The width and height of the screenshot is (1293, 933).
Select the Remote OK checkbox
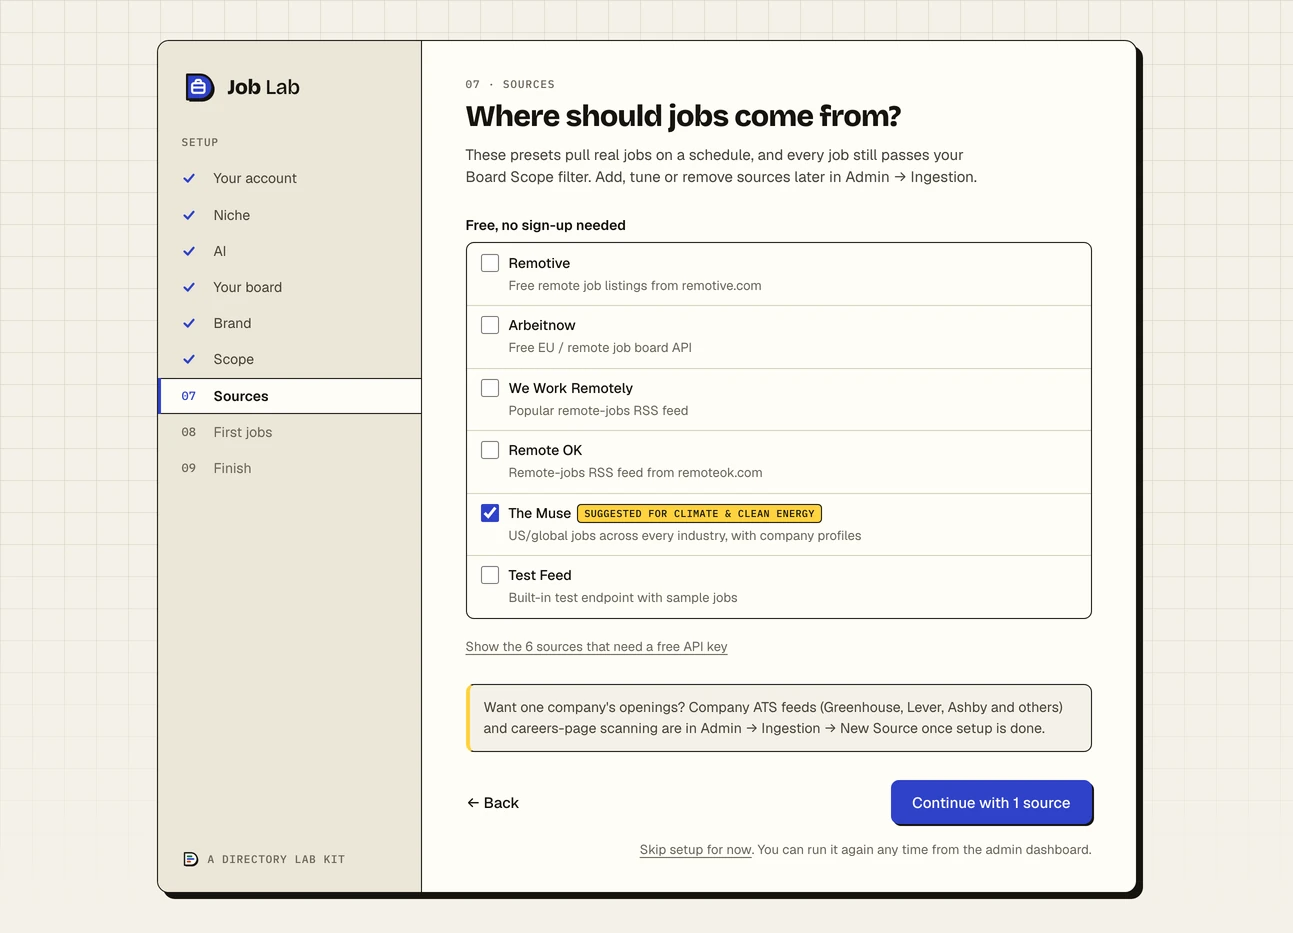490,450
